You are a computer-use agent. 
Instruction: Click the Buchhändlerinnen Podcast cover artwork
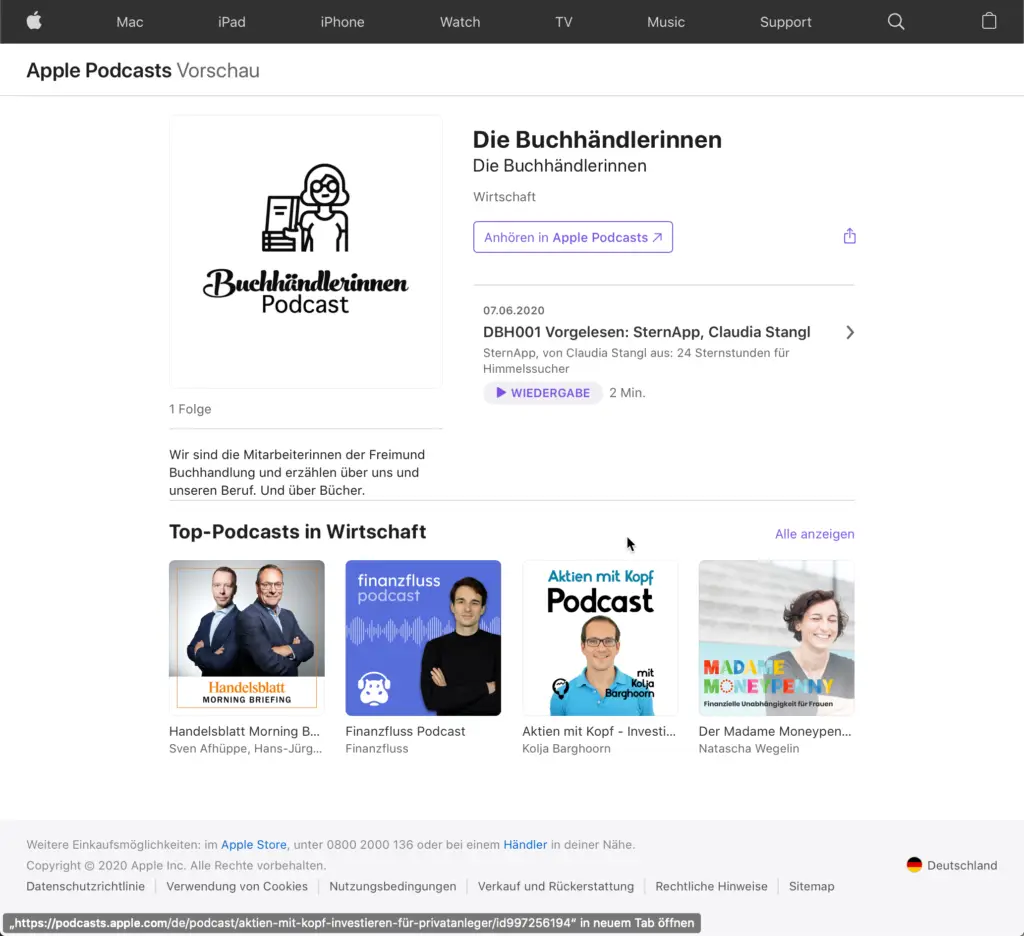coord(306,251)
